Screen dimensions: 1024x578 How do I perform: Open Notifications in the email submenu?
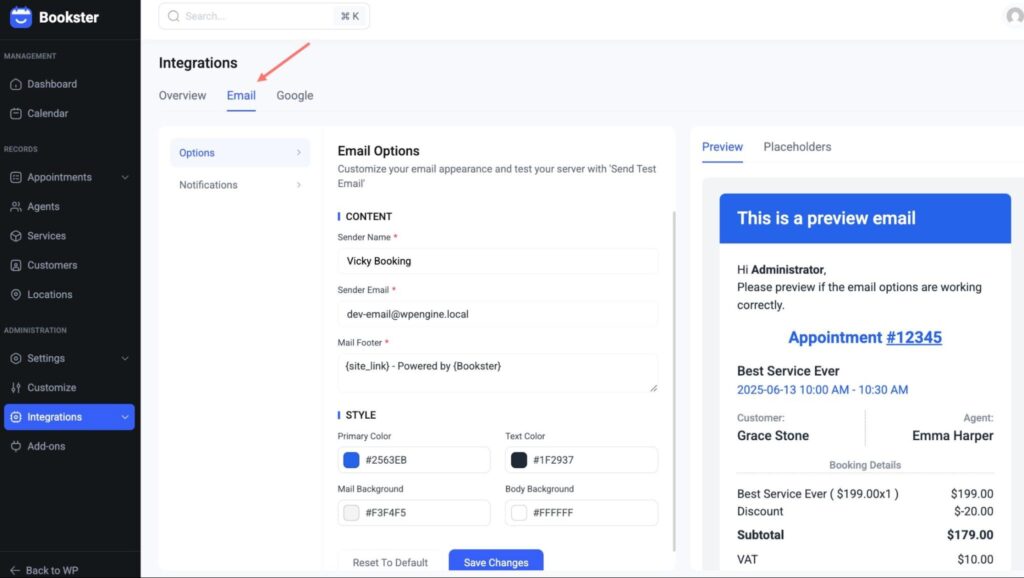click(240, 185)
